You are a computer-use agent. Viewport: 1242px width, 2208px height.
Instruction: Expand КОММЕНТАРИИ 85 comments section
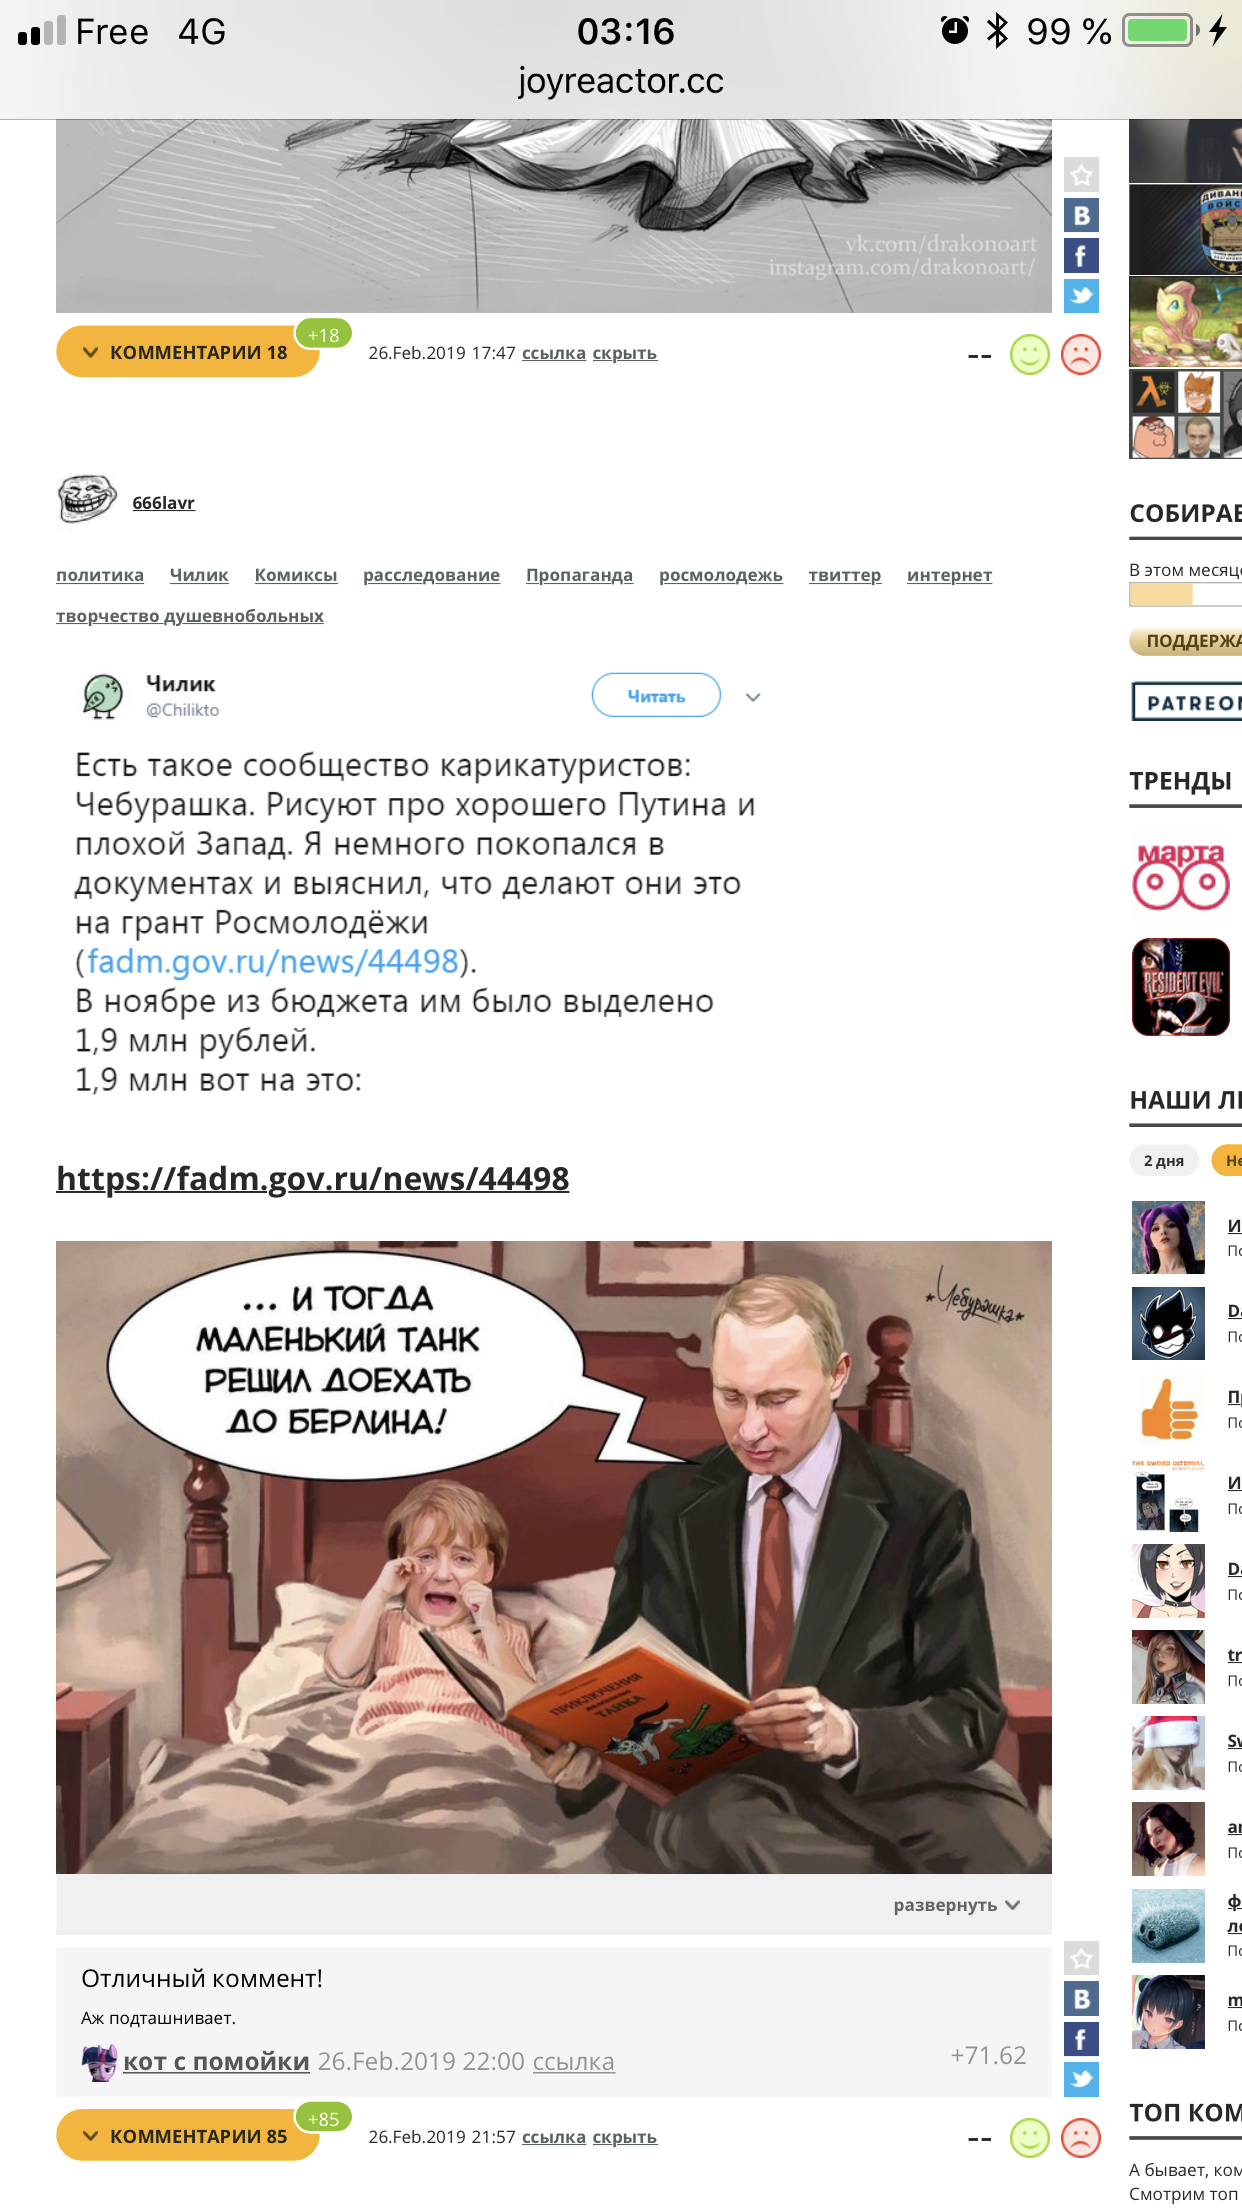click(187, 2136)
